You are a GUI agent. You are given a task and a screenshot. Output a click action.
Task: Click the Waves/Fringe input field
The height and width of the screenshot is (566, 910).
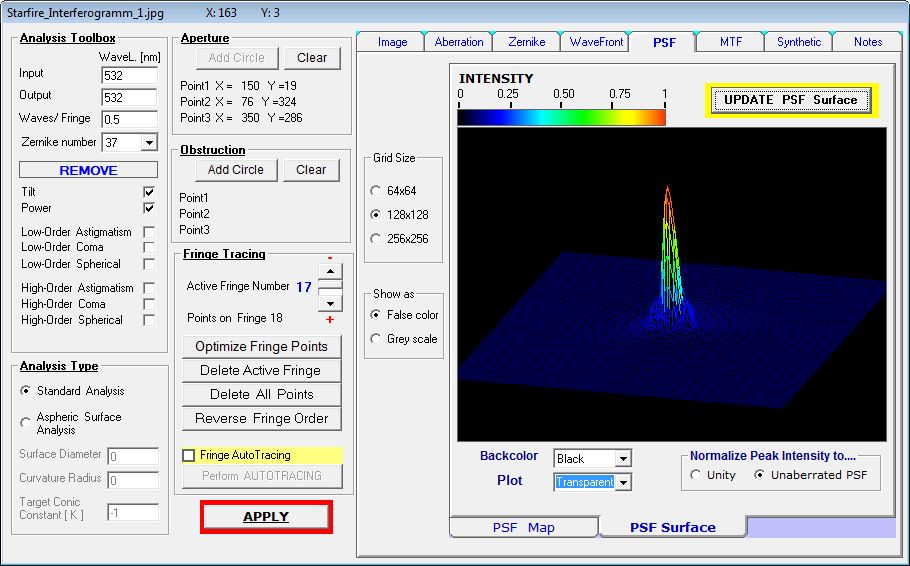coord(129,120)
